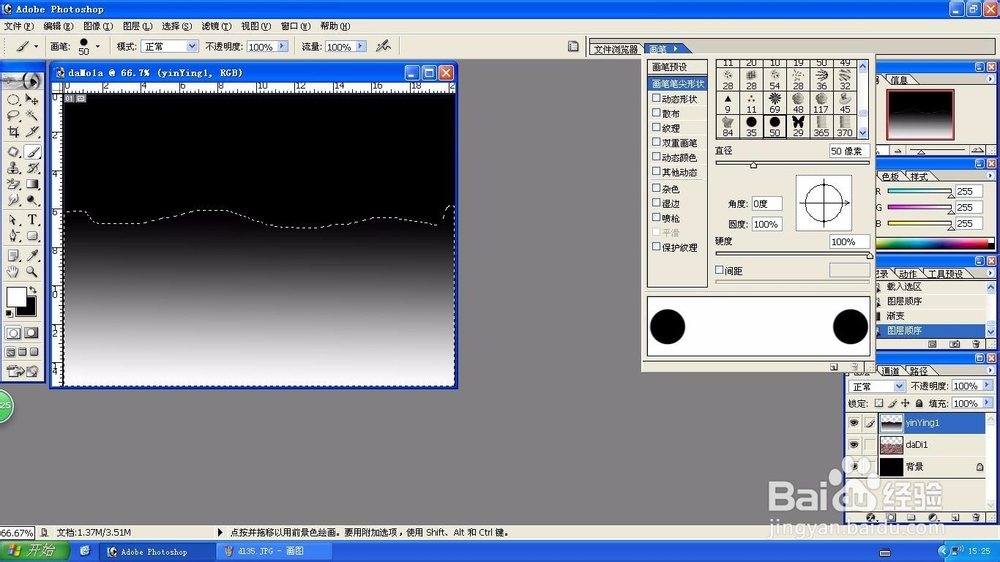Screen dimensions: 1000x562
Task: Open the 模式 blending mode dropdown
Action: tap(191, 47)
